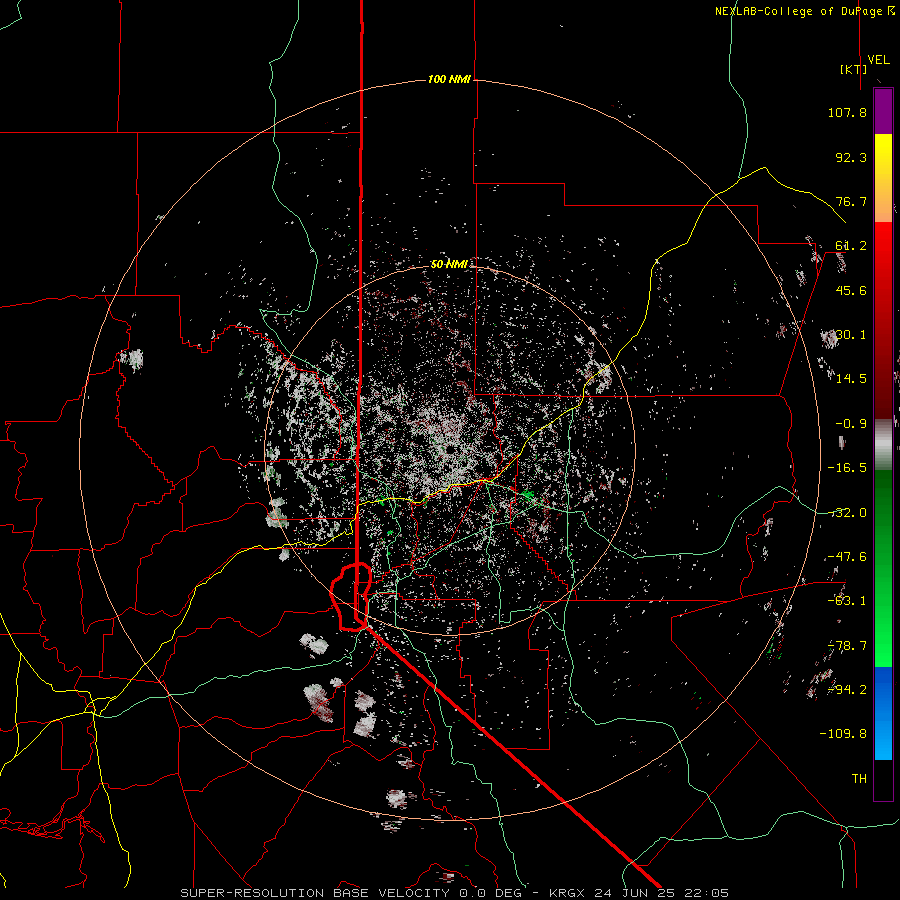Select the 107.8 value on velocity scale
This screenshot has height=900, width=900.
847,112
